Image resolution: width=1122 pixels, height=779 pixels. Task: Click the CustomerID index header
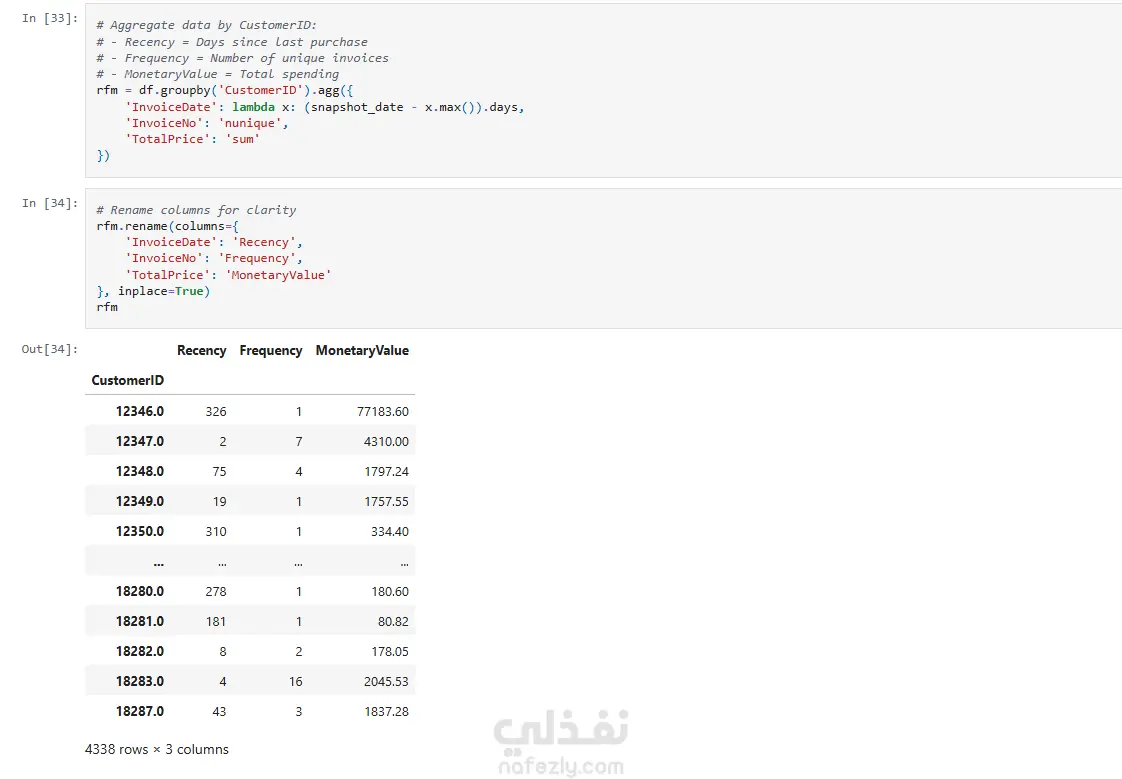(127, 381)
